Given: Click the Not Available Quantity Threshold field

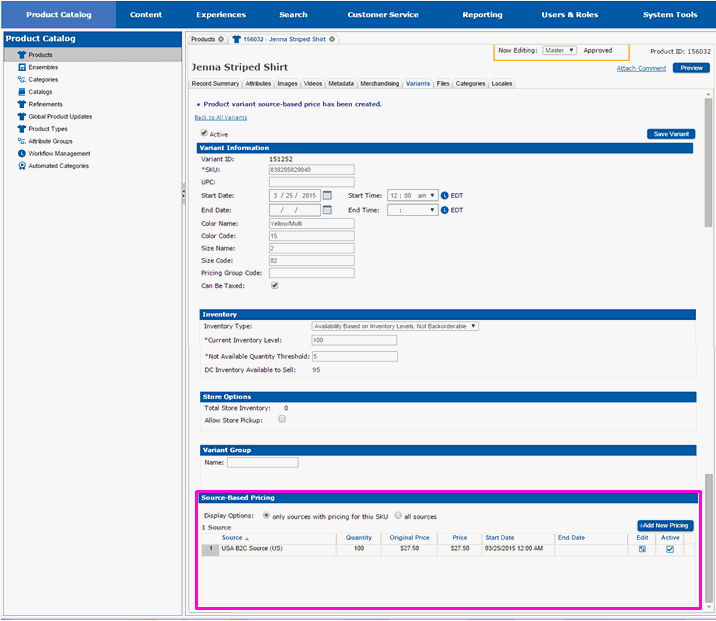Looking at the screenshot, I should (x=354, y=356).
